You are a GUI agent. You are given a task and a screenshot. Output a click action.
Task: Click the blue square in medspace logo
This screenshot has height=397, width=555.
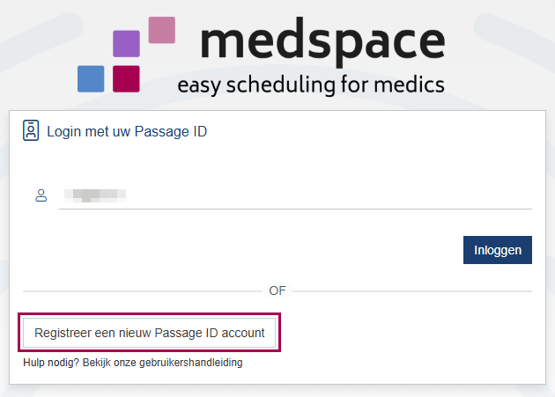tap(91, 79)
